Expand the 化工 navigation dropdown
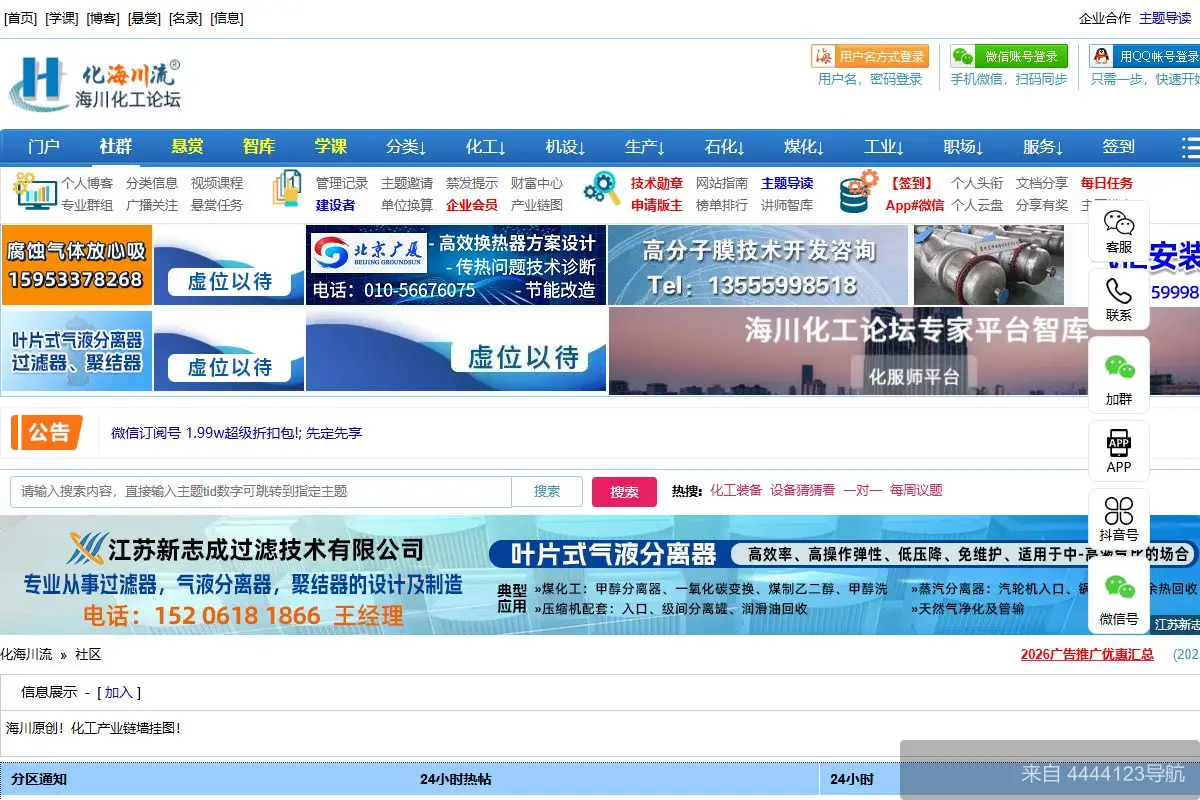 point(484,146)
